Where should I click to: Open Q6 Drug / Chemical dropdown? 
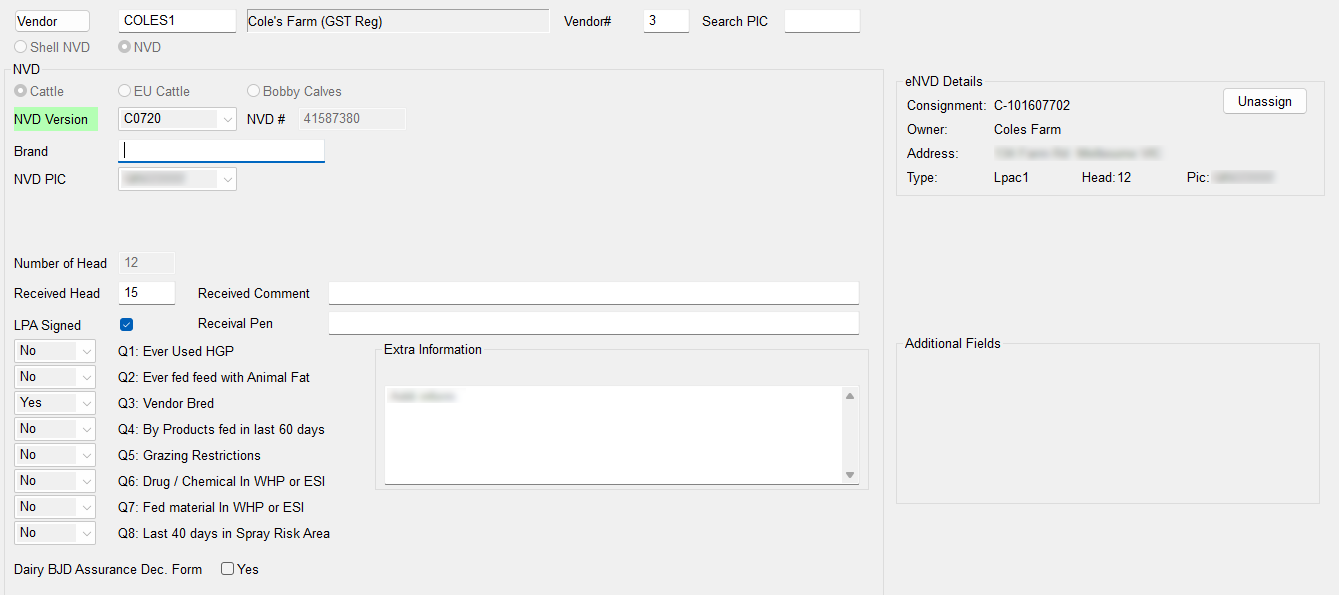click(85, 481)
